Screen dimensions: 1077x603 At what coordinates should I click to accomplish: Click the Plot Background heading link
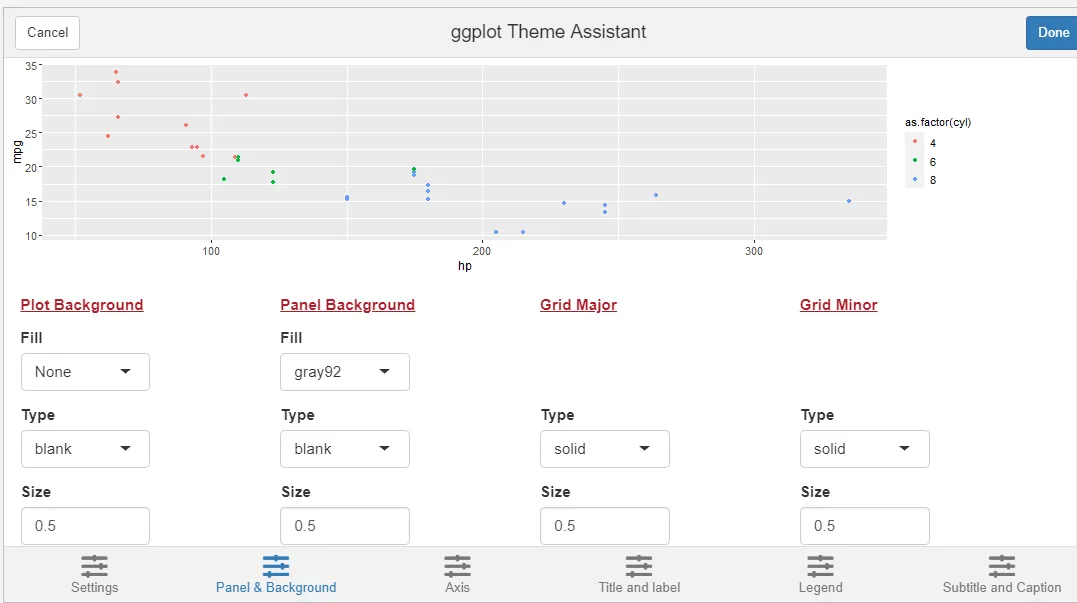tap(82, 305)
